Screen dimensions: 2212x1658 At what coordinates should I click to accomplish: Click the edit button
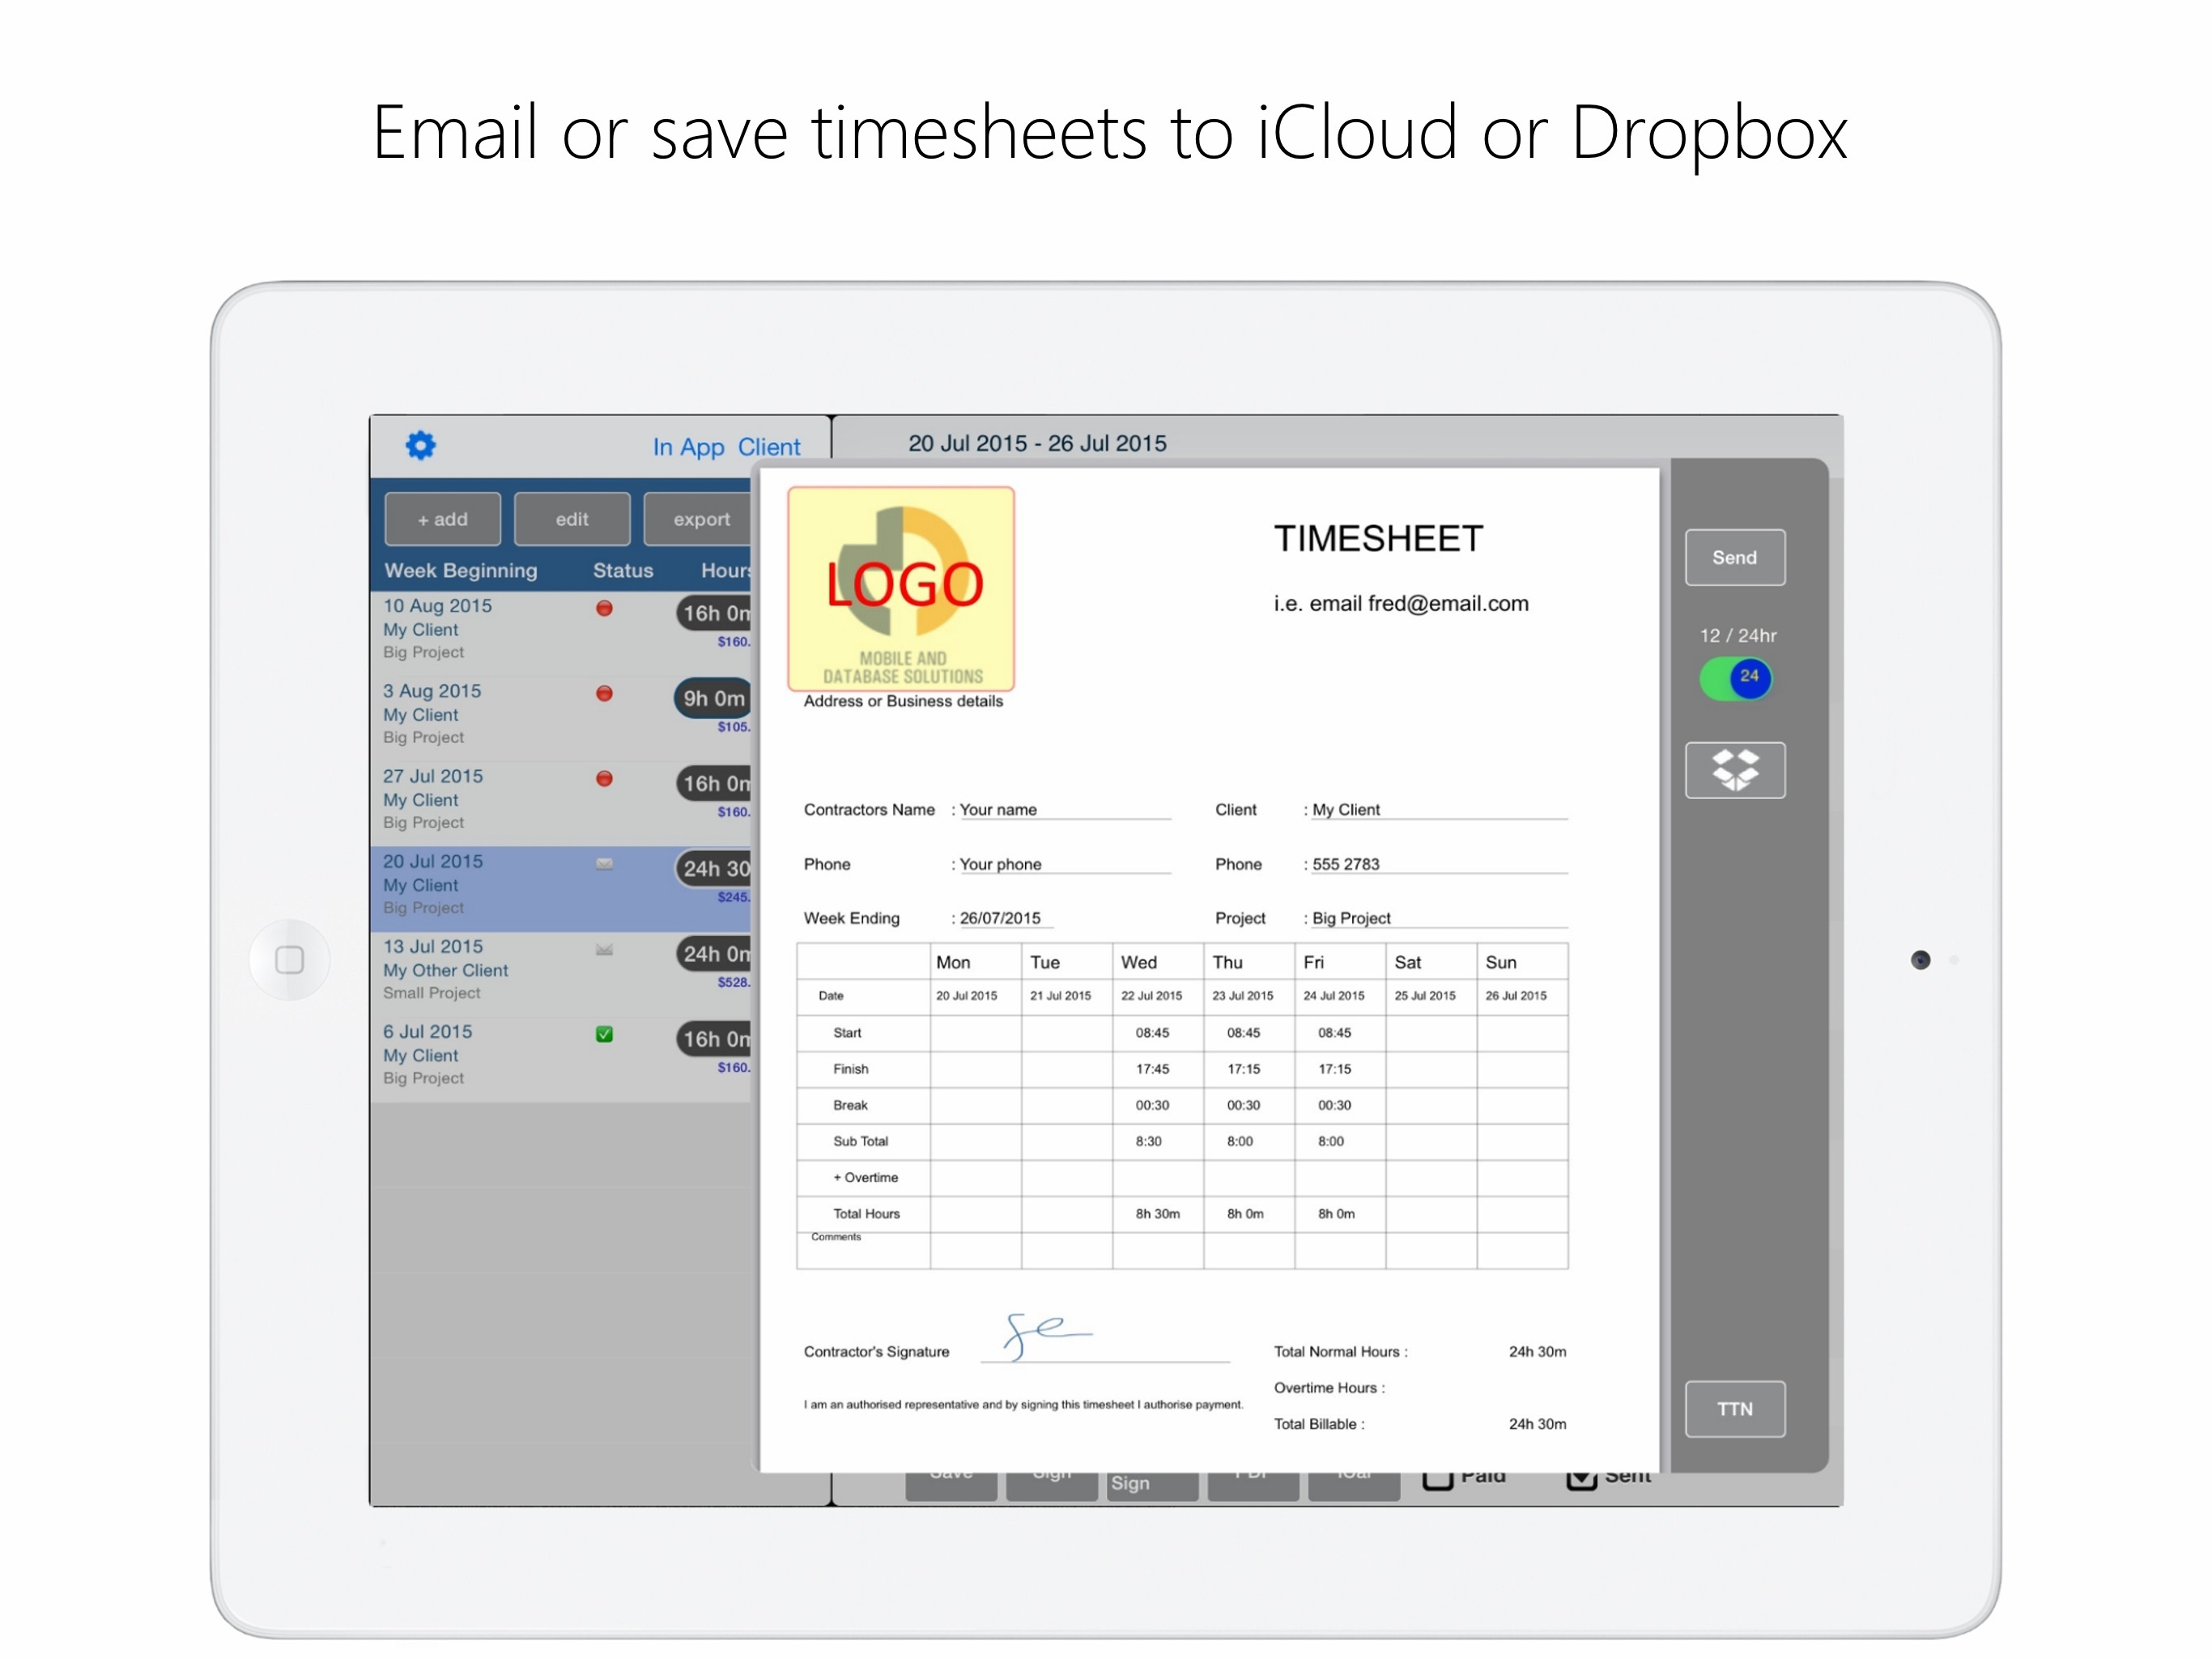tap(572, 519)
